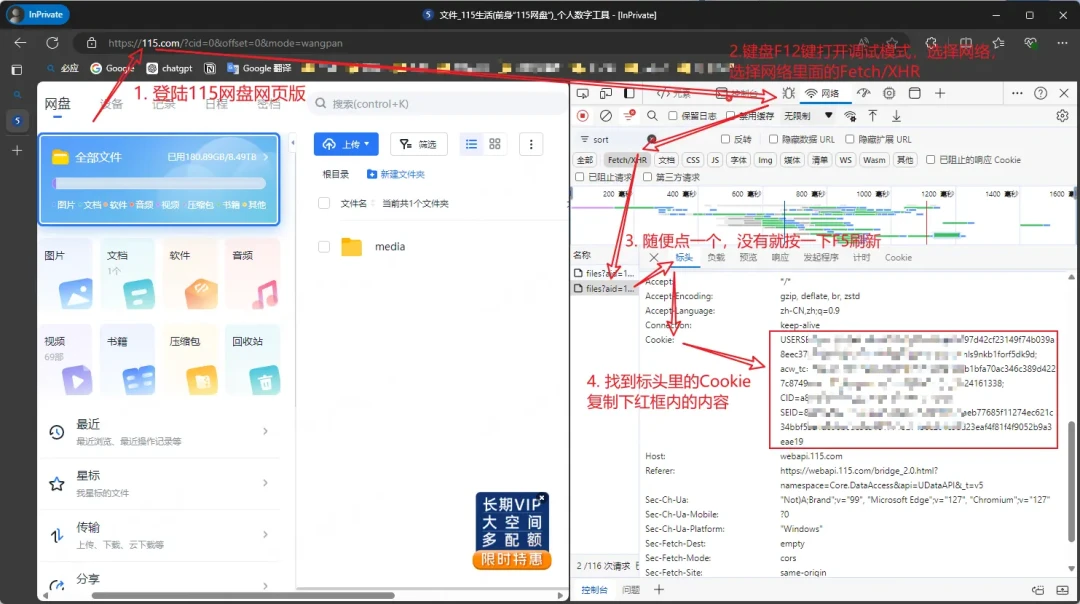This screenshot has width=1080, height=604.
Task: Close the request details pane X
Action: coord(654,258)
